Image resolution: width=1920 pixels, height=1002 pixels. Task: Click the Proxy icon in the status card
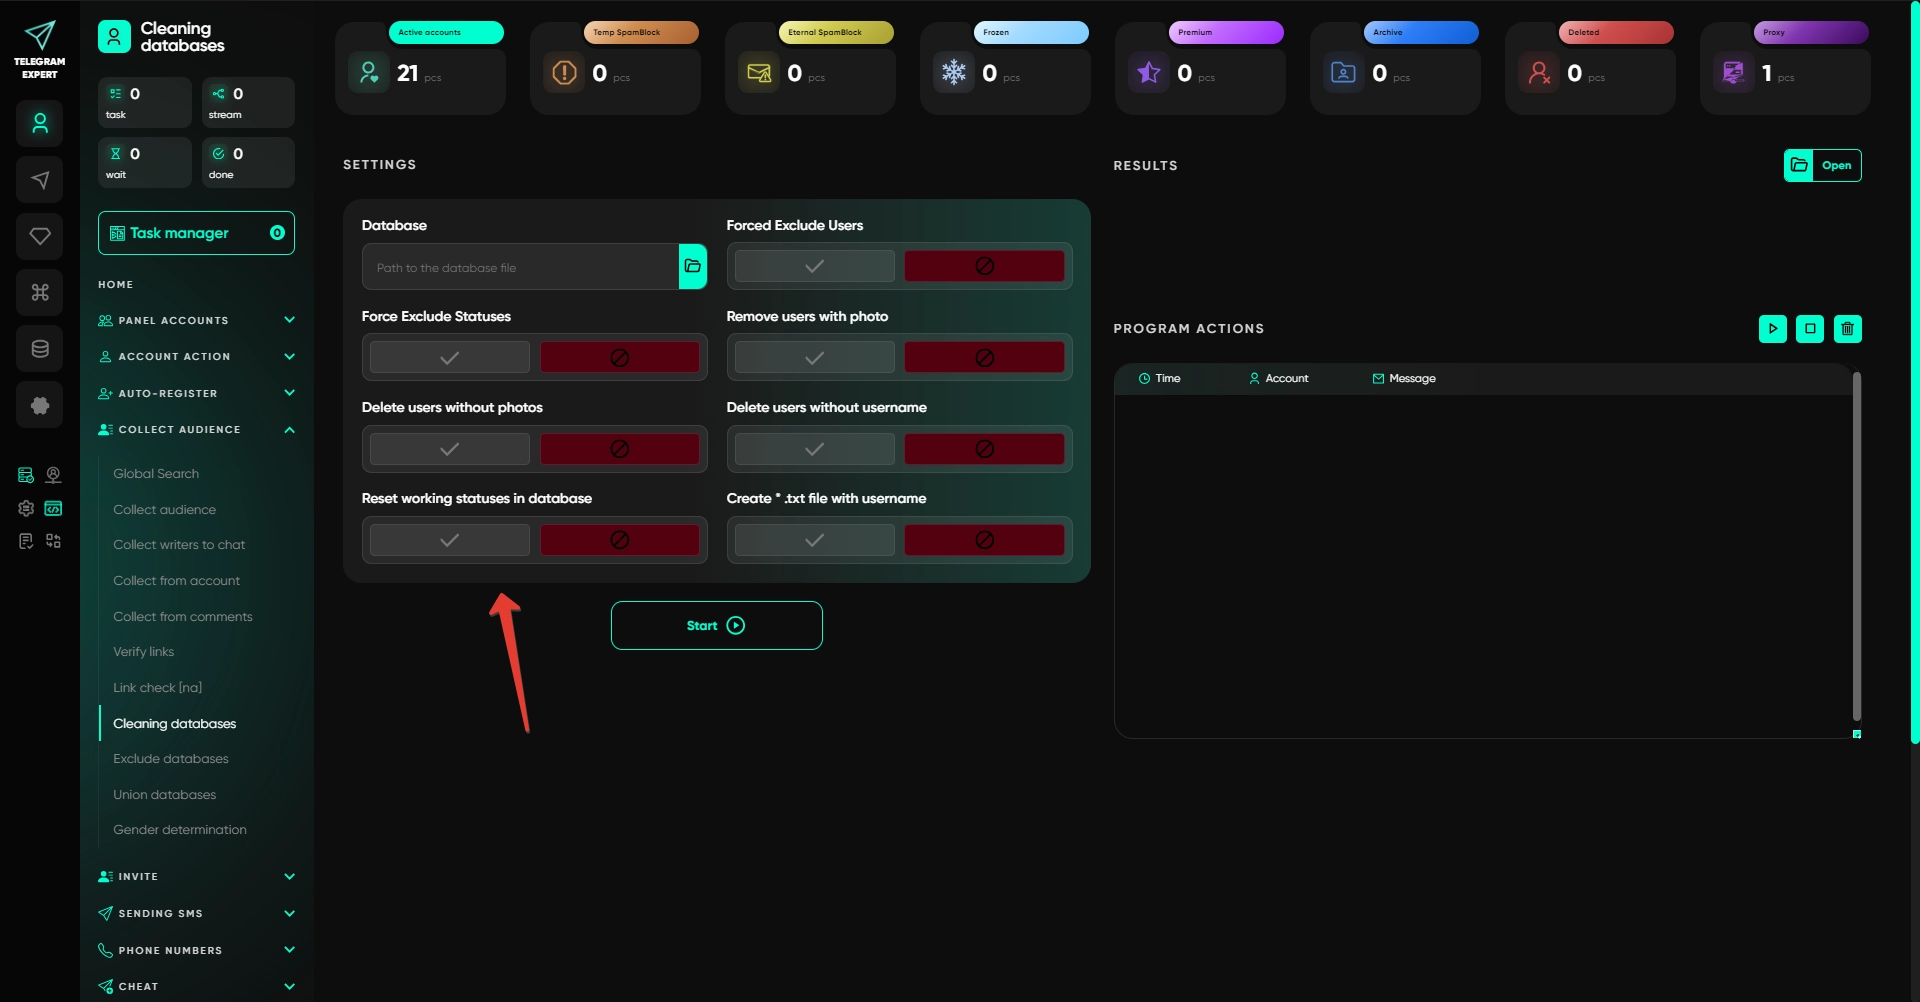1734,73
